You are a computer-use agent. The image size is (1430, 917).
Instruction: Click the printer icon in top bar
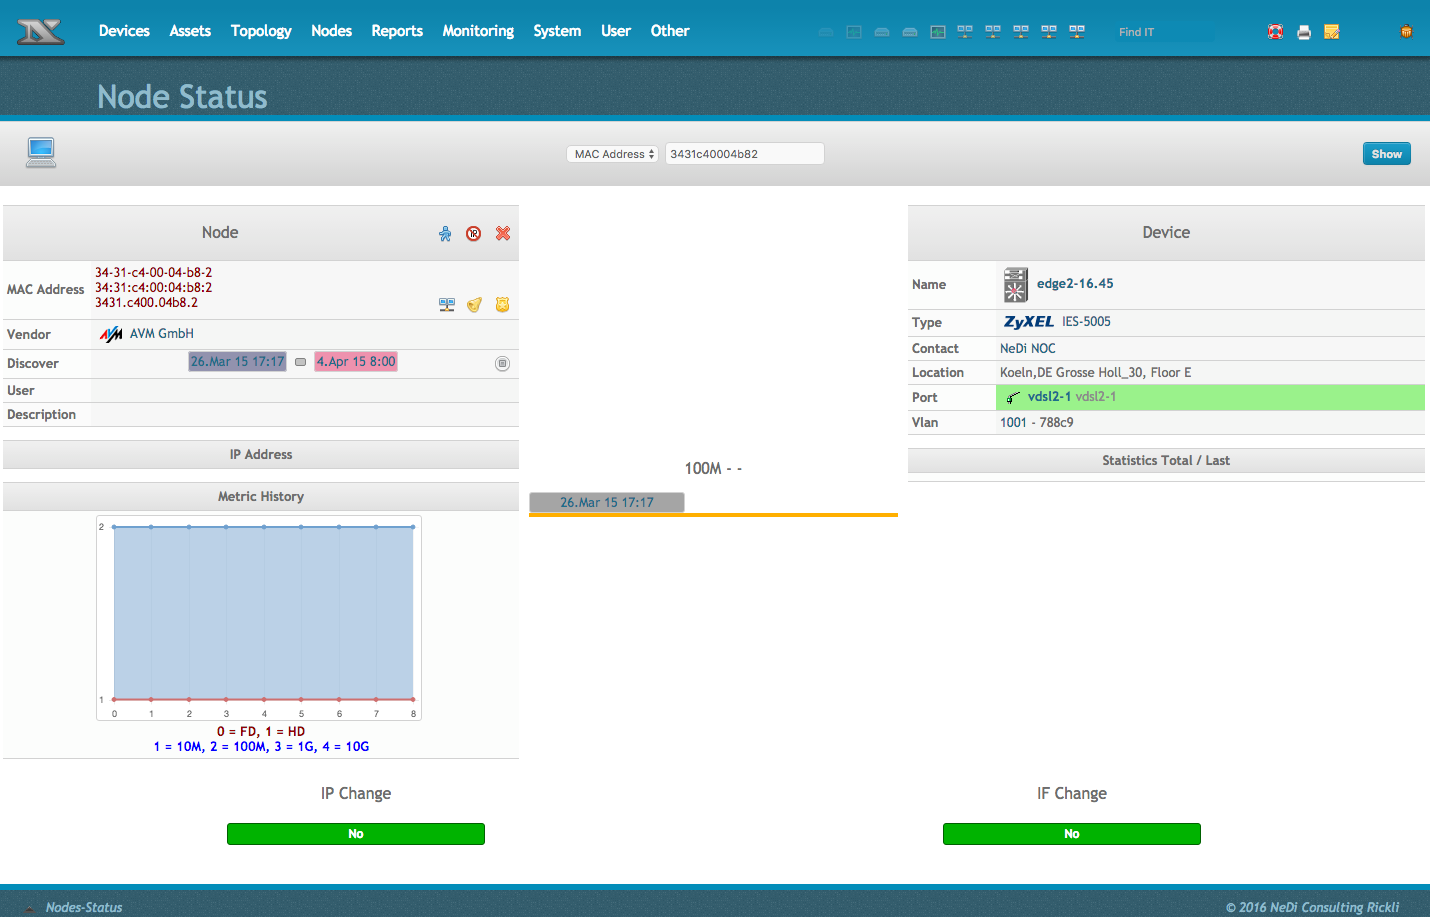click(x=1304, y=32)
